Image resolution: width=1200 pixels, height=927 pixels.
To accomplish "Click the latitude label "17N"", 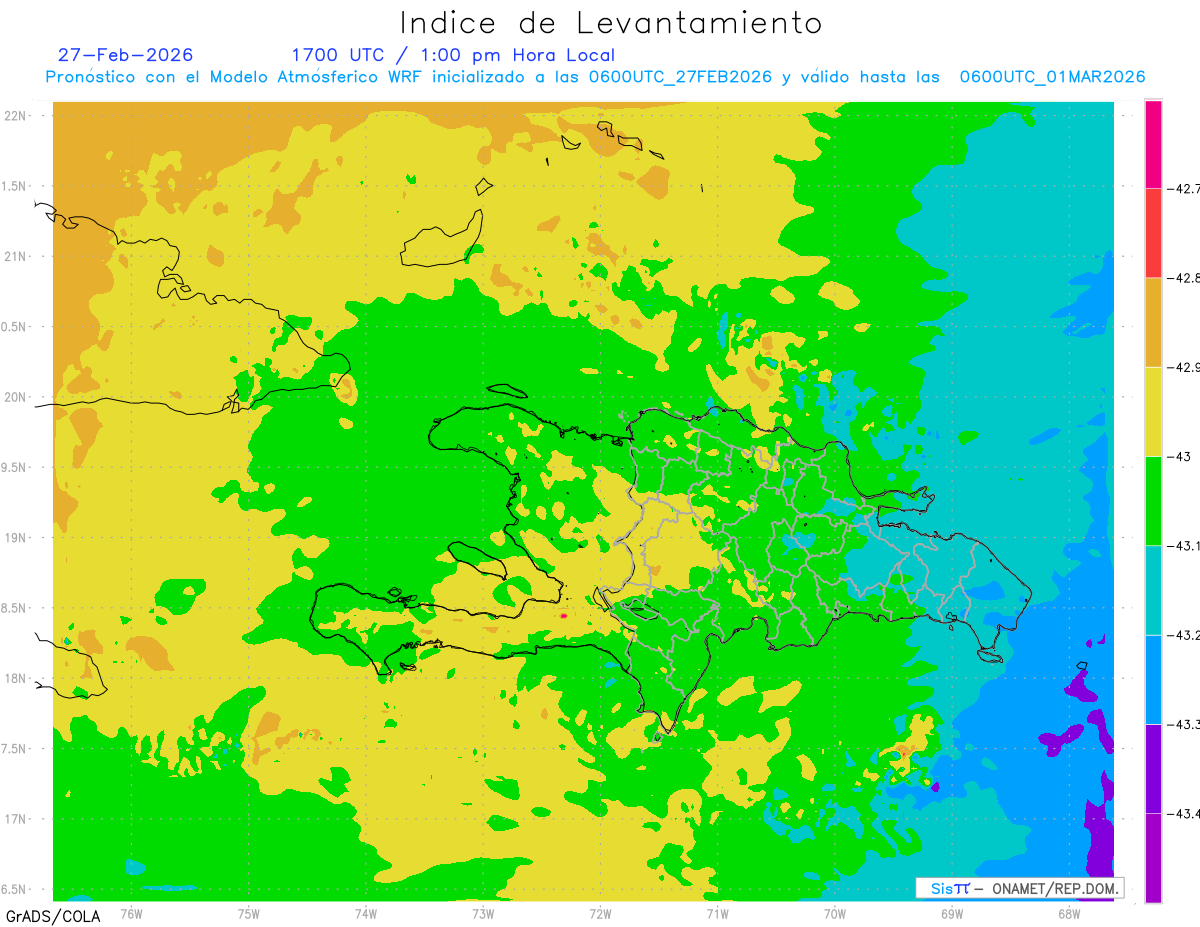I will [x=16, y=819].
